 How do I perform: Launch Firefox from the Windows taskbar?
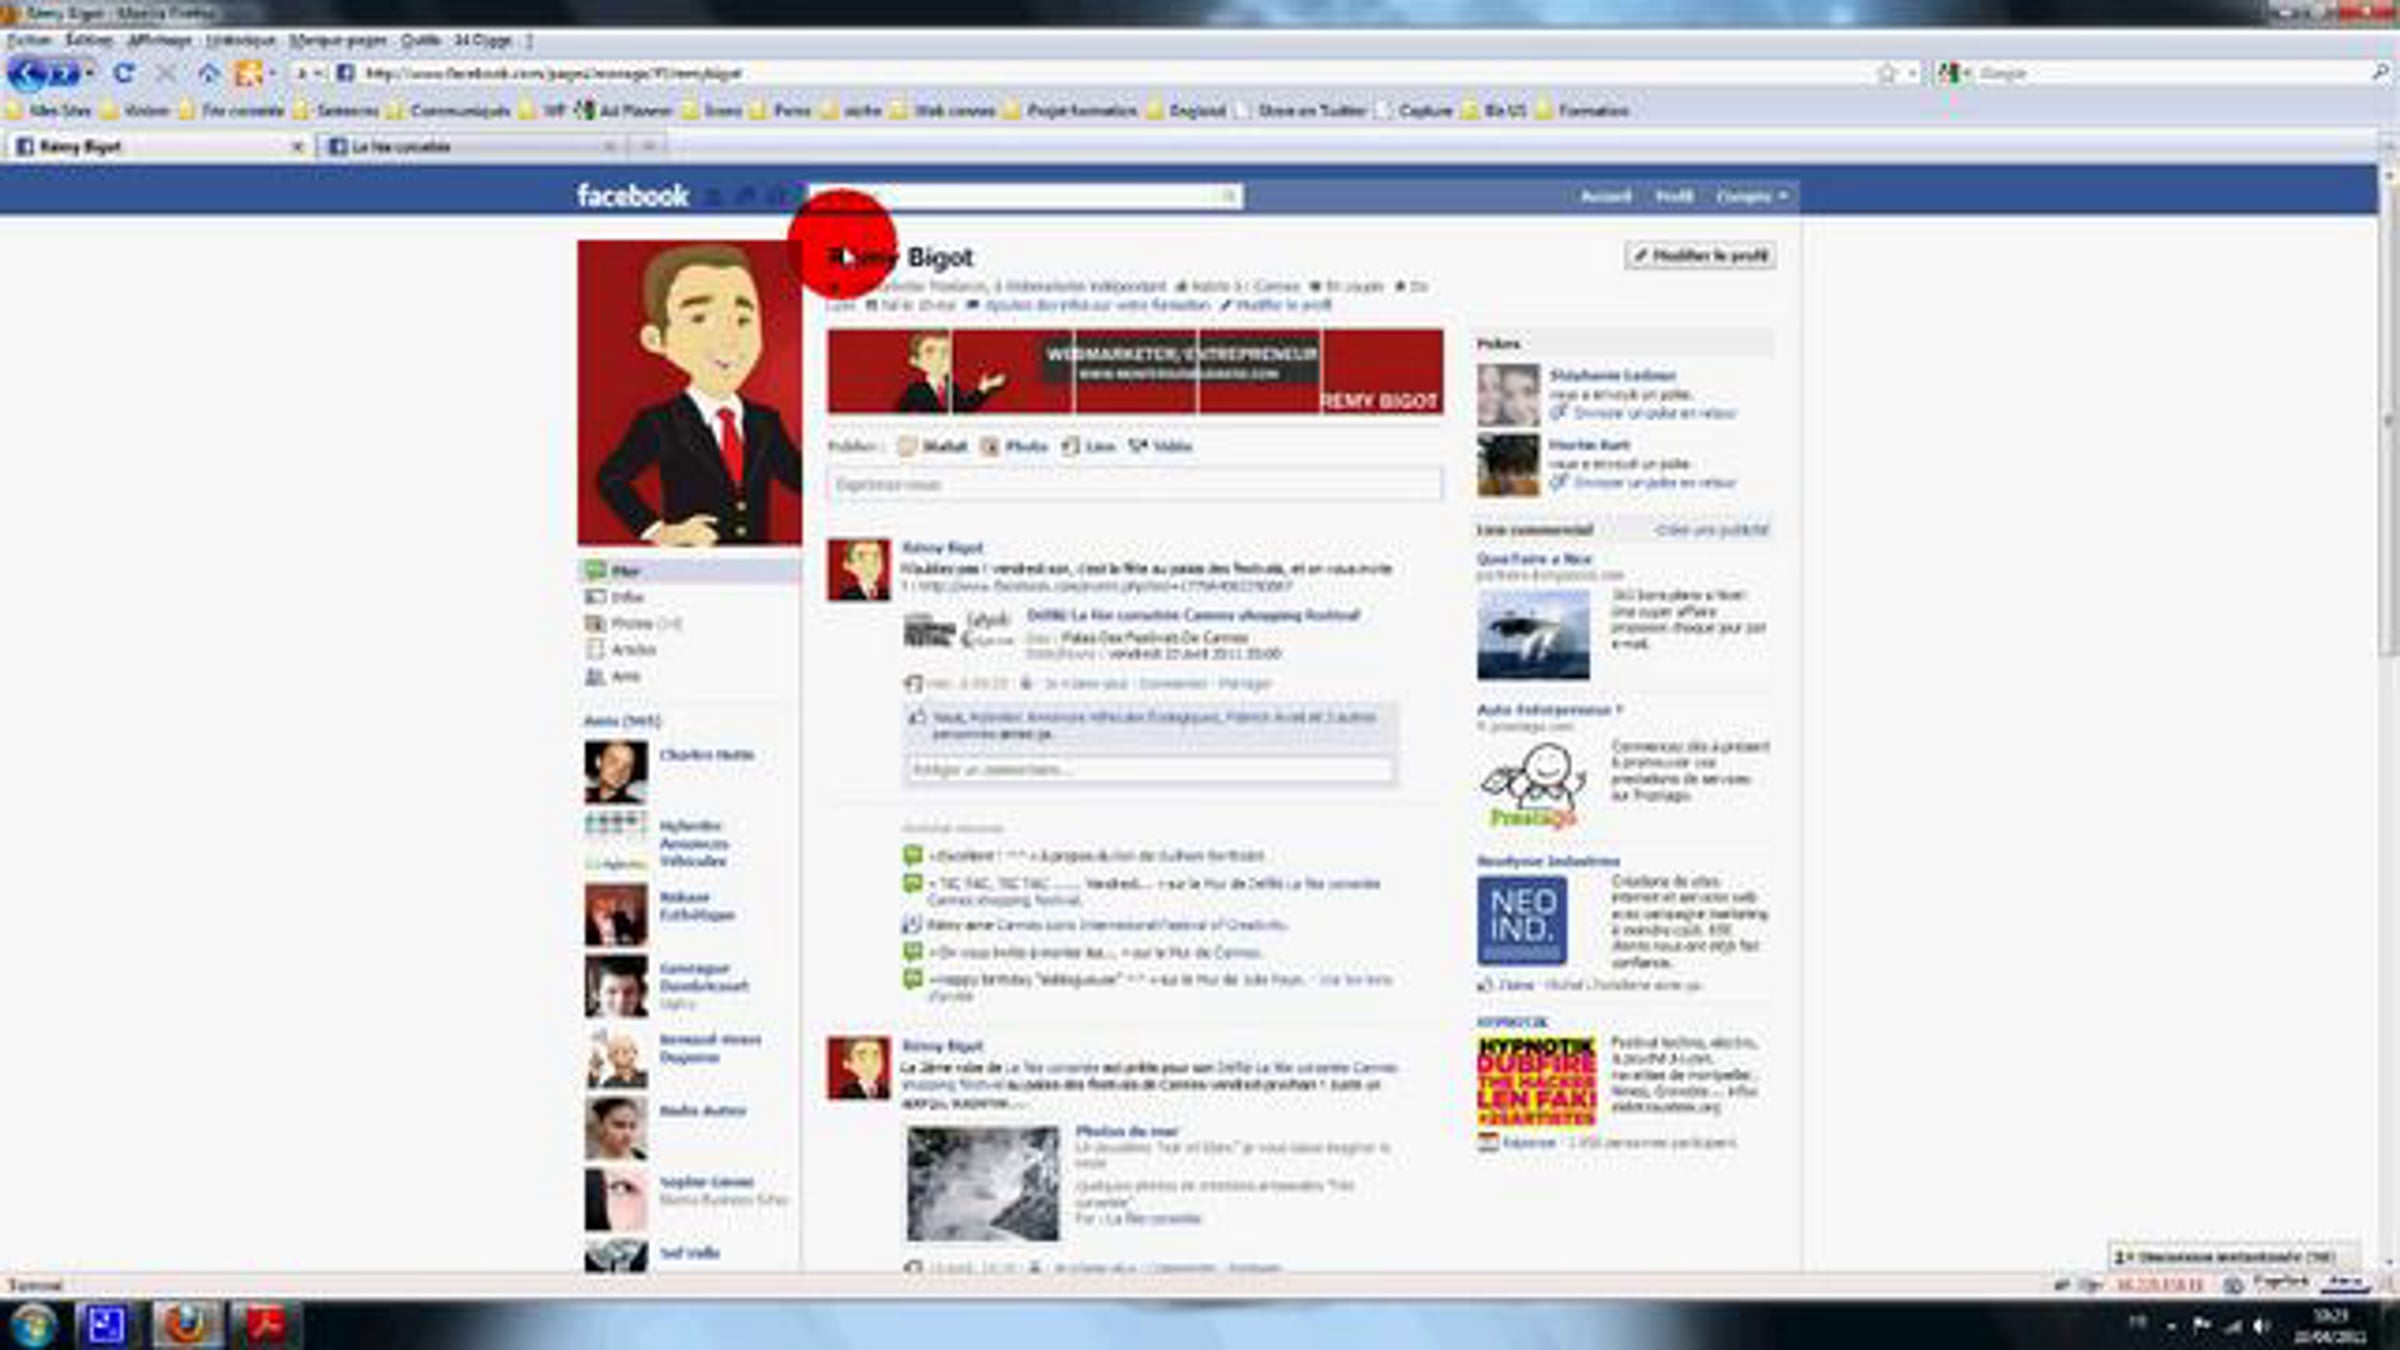pyautogui.click(x=186, y=1326)
